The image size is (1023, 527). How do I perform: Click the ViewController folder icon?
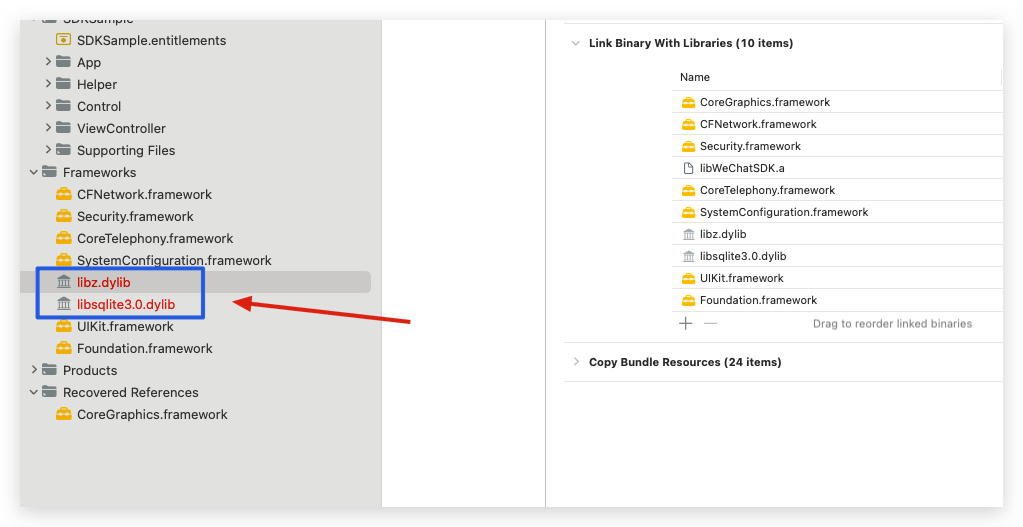pos(63,128)
